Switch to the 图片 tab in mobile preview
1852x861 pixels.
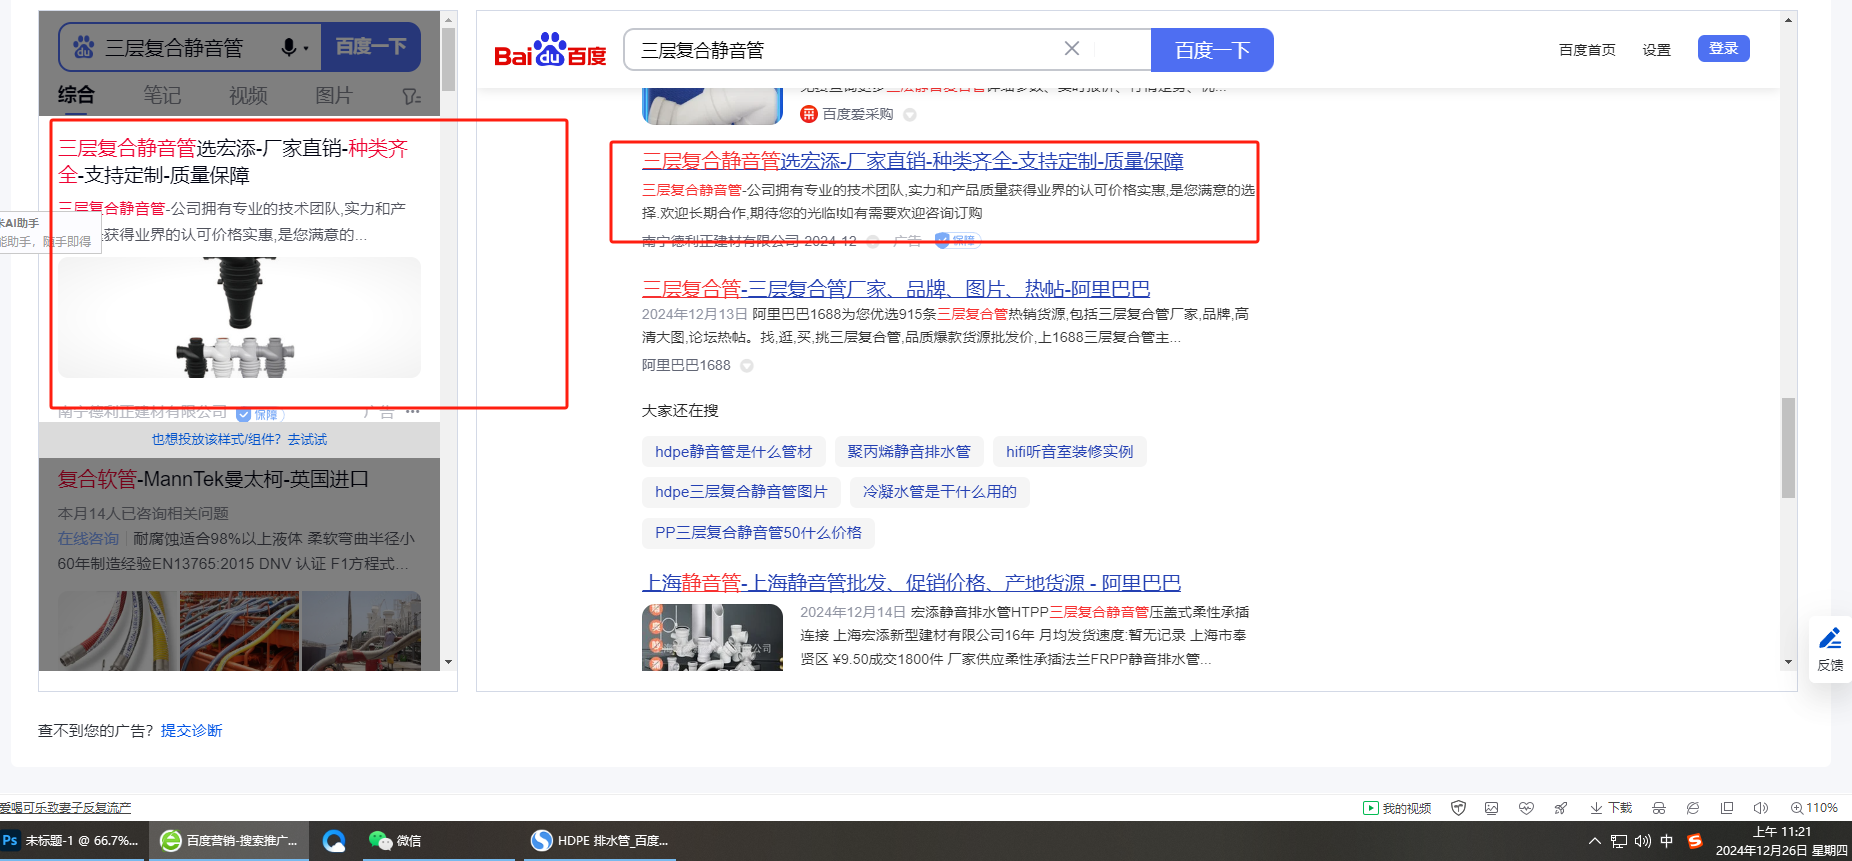coord(334,95)
